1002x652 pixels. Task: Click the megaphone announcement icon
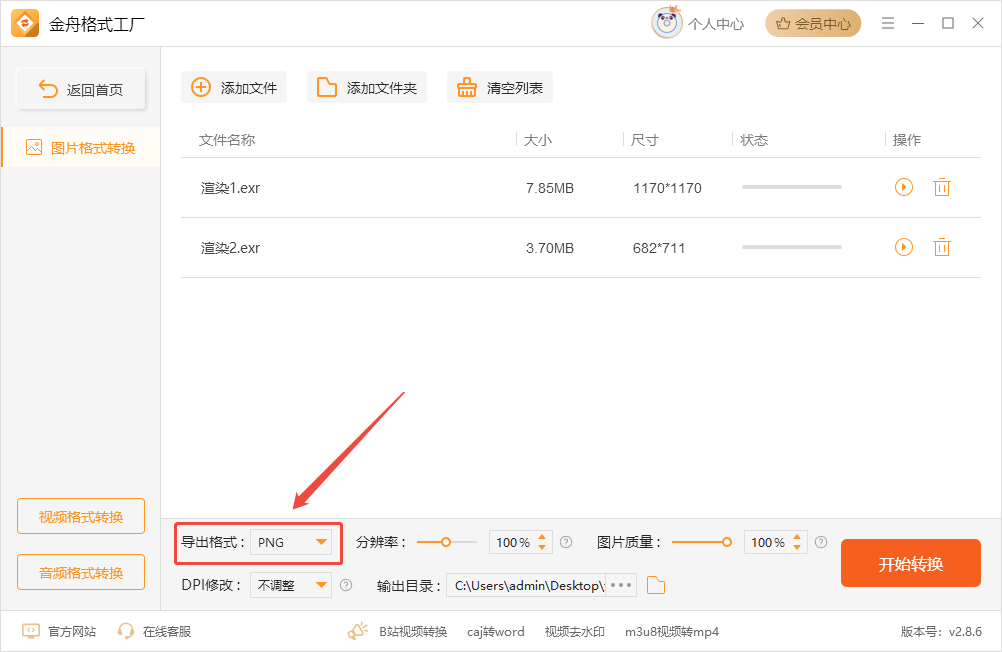tap(358, 631)
